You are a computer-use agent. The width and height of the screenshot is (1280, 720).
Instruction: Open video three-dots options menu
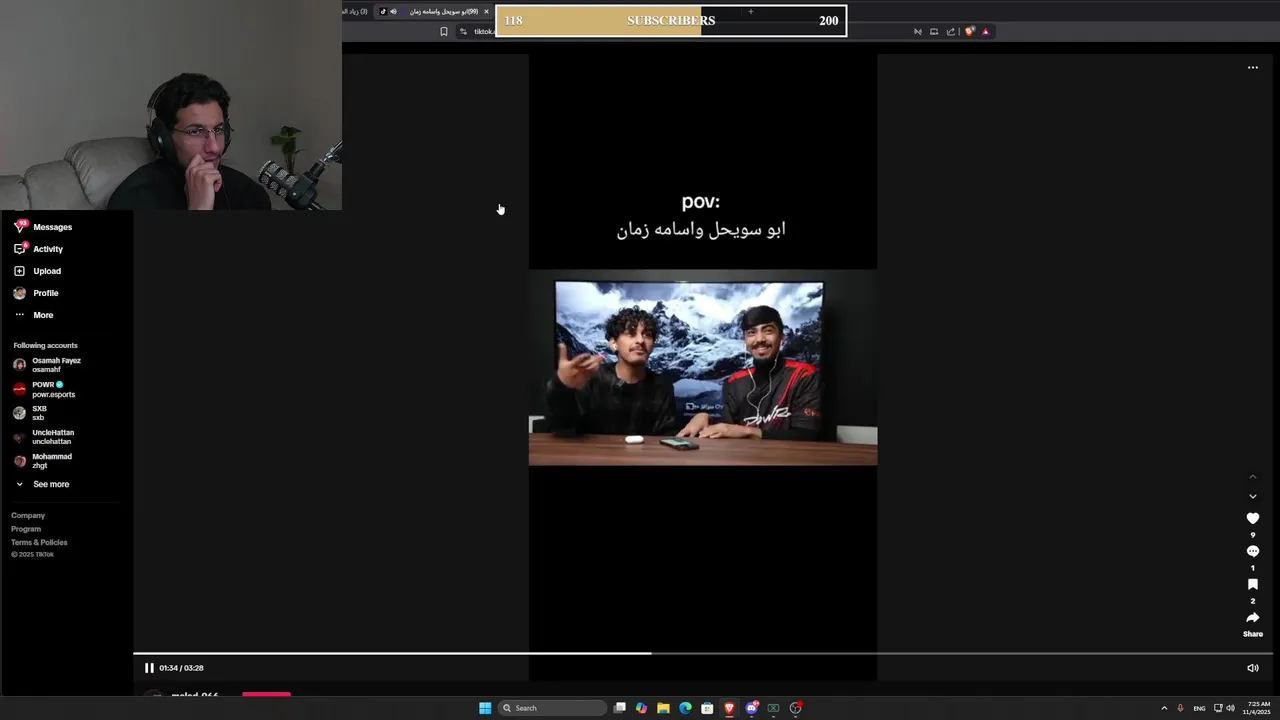tap(1252, 68)
